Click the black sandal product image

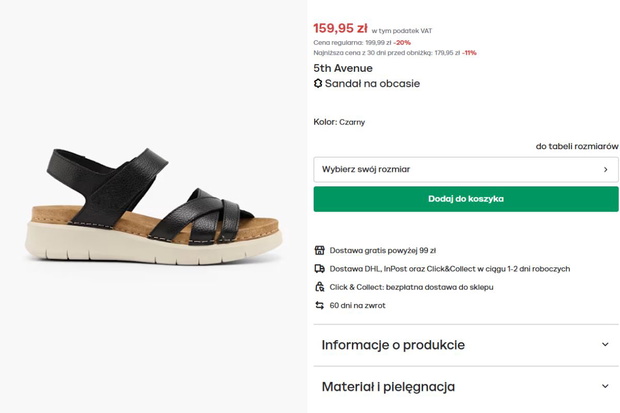(153, 206)
